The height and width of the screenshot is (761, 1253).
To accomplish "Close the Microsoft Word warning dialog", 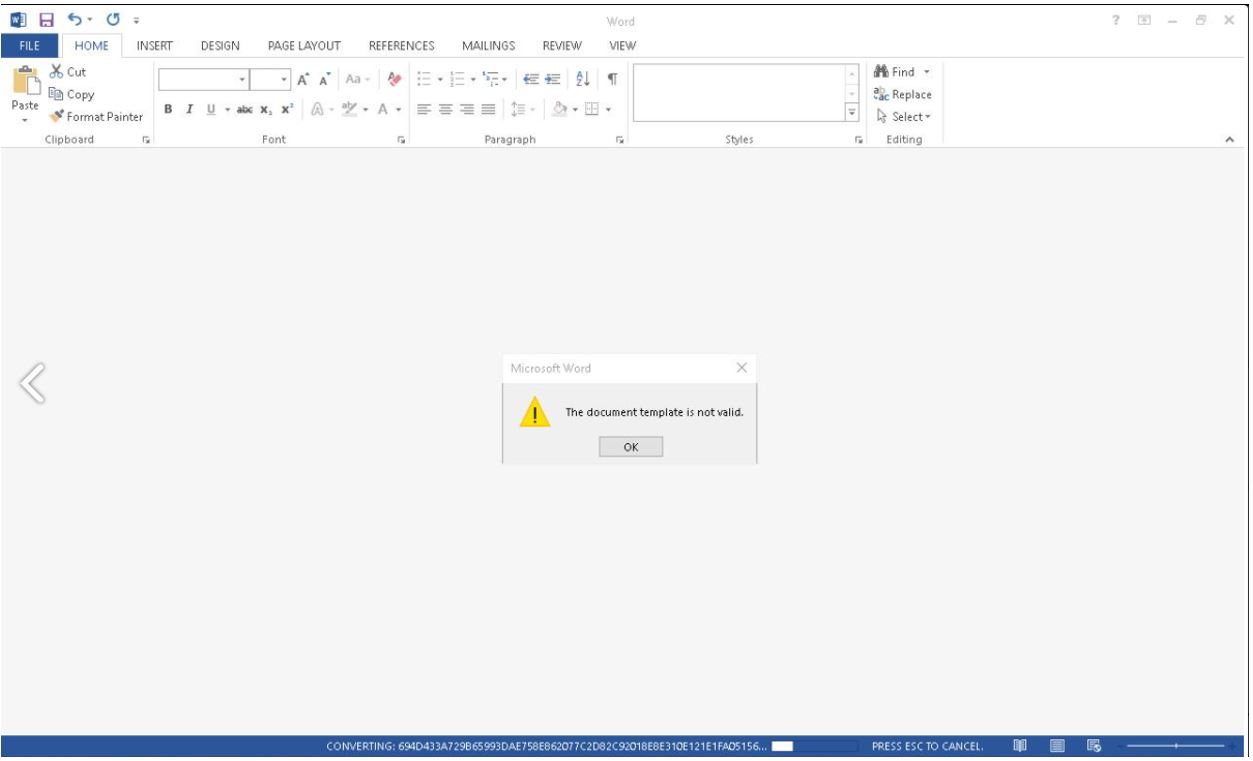I will tap(741, 368).
